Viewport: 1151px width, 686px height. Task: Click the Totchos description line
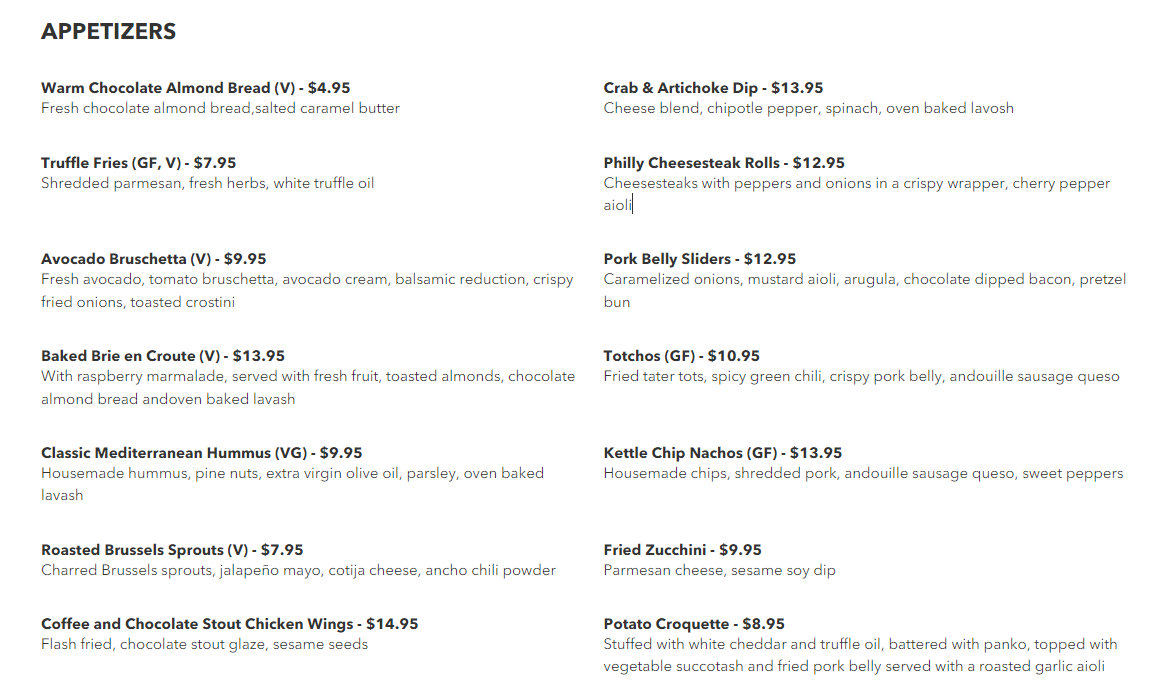coord(862,376)
